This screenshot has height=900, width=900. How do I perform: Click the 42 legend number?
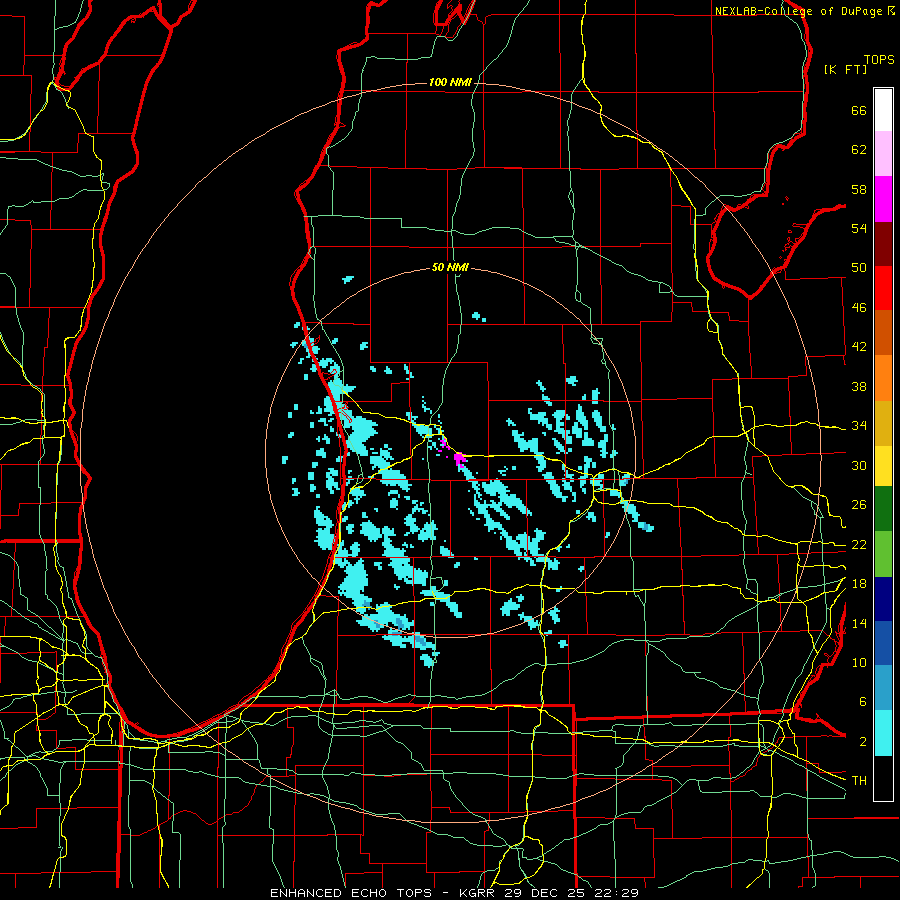pos(859,347)
